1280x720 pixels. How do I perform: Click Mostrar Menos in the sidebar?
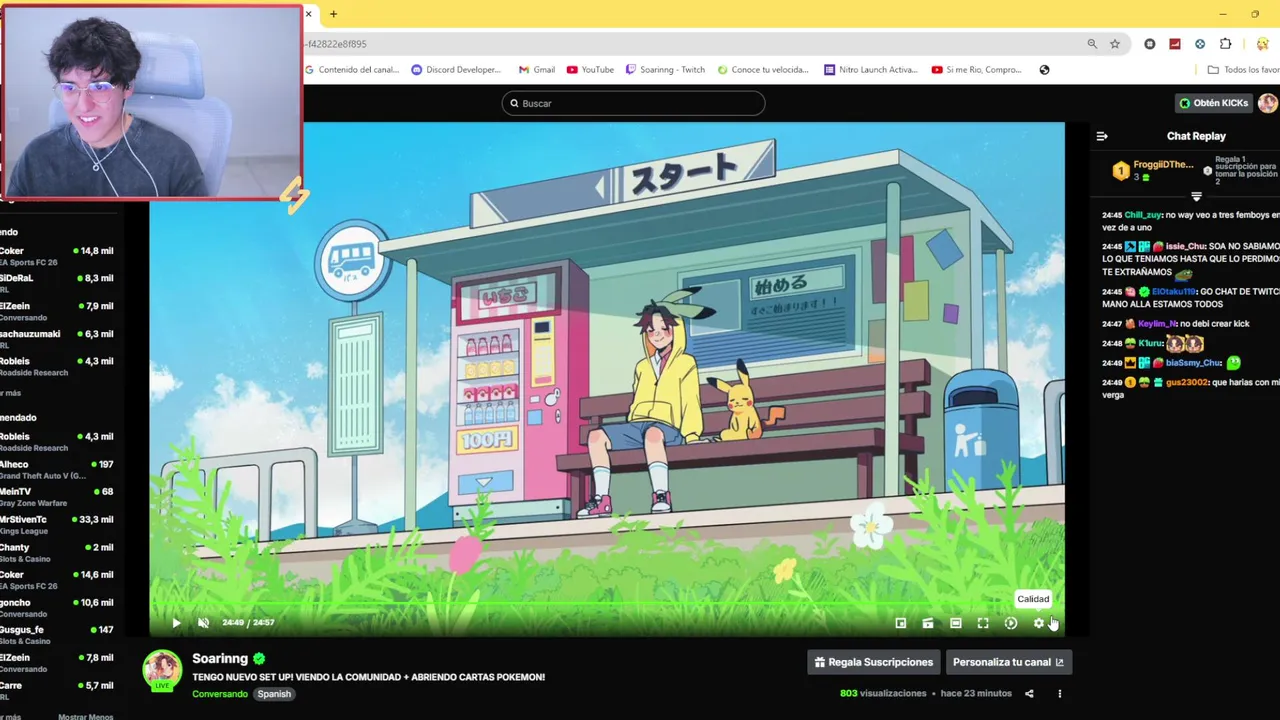(86, 716)
